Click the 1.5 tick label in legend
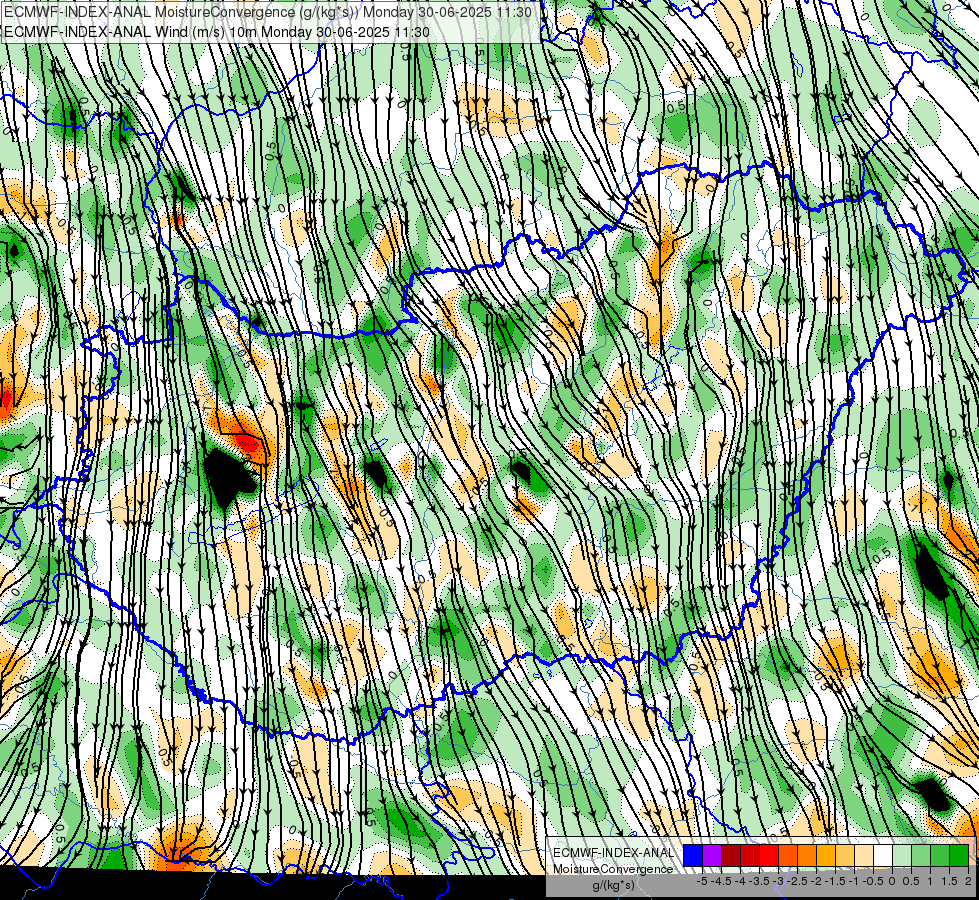Viewport: 979px width, 900px height. click(x=949, y=881)
